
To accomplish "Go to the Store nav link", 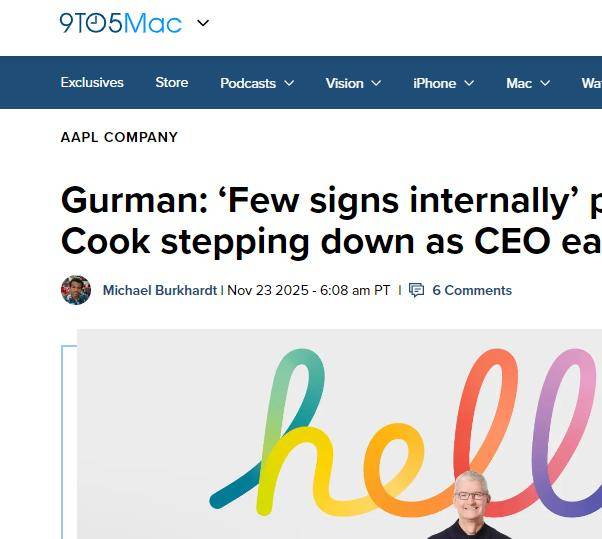I will coord(172,83).
